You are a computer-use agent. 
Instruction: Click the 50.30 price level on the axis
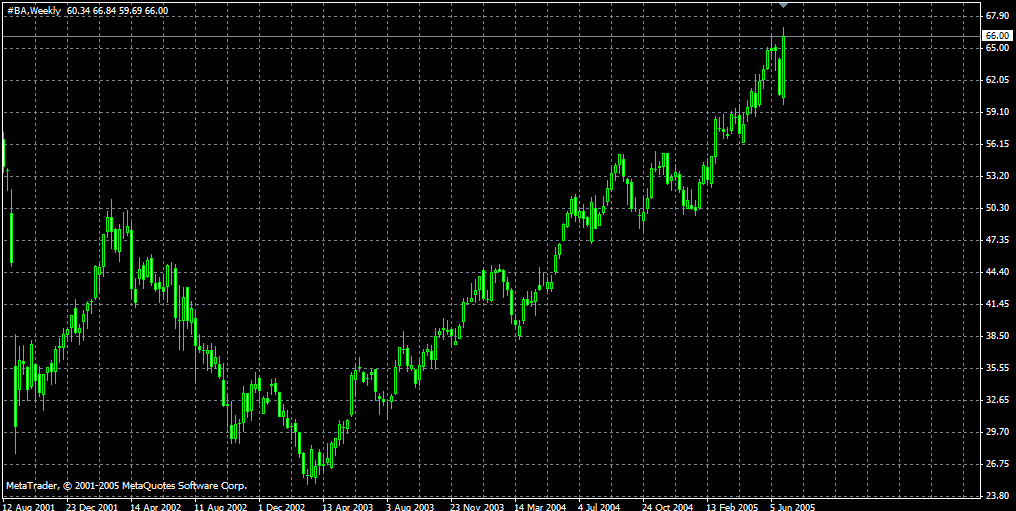pos(997,208)
